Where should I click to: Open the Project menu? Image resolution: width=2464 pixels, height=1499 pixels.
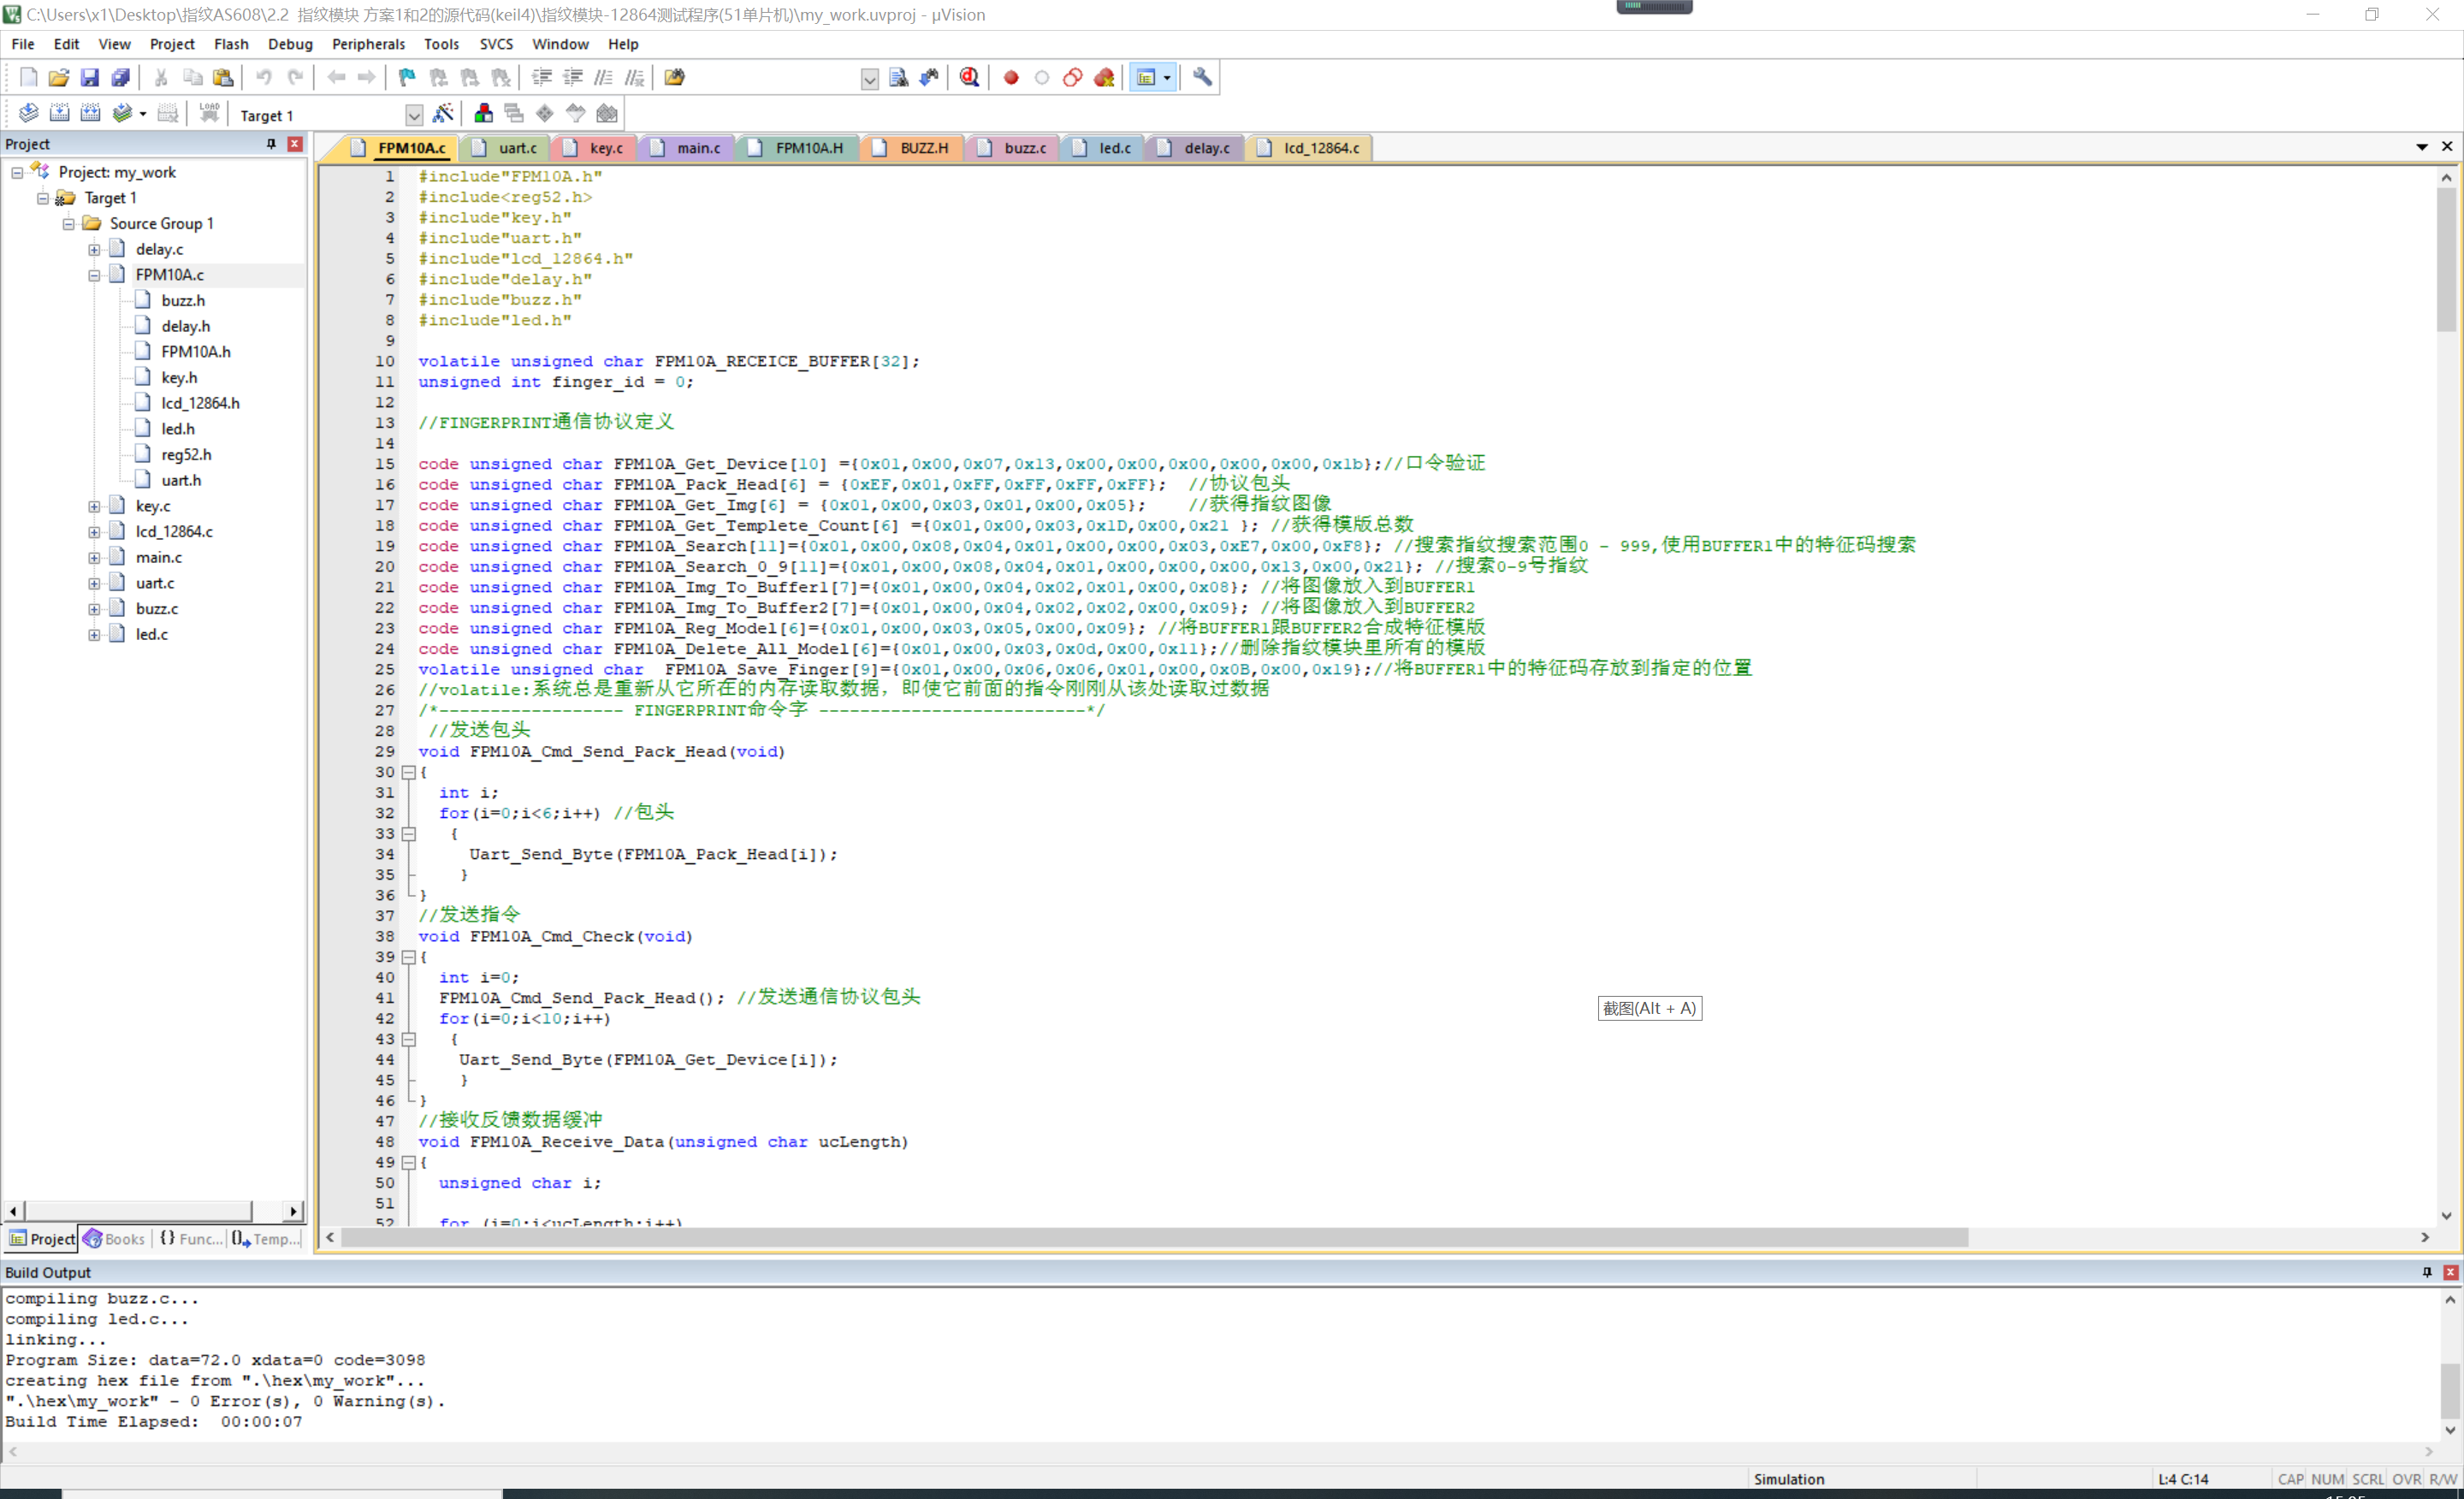point(172,44)
